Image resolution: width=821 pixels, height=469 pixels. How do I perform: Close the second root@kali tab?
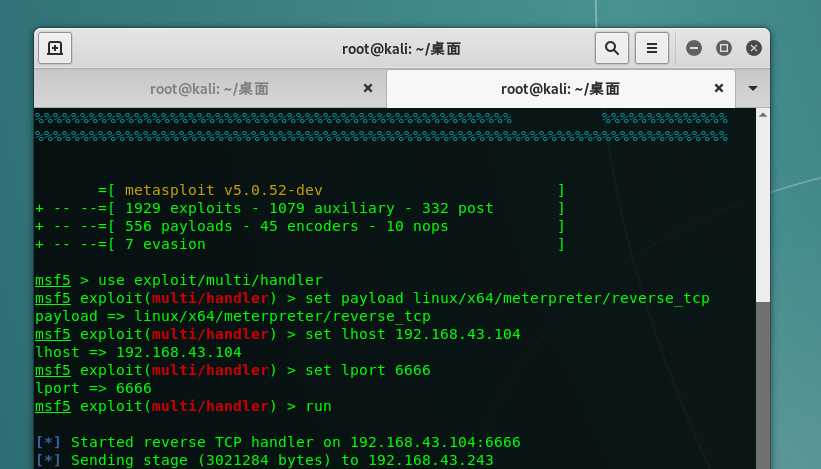pyautogui.click(x=719, y=88)
